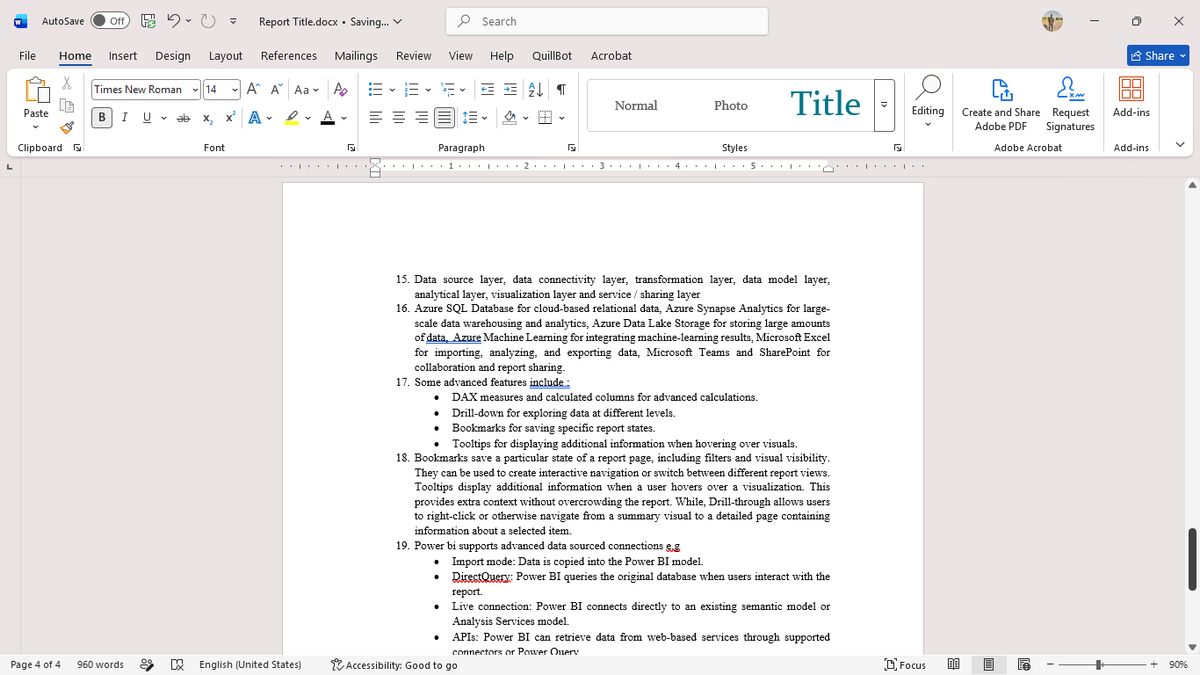
Task: Open the File tab
Action: pyautogui.click(x=28, y=56)
